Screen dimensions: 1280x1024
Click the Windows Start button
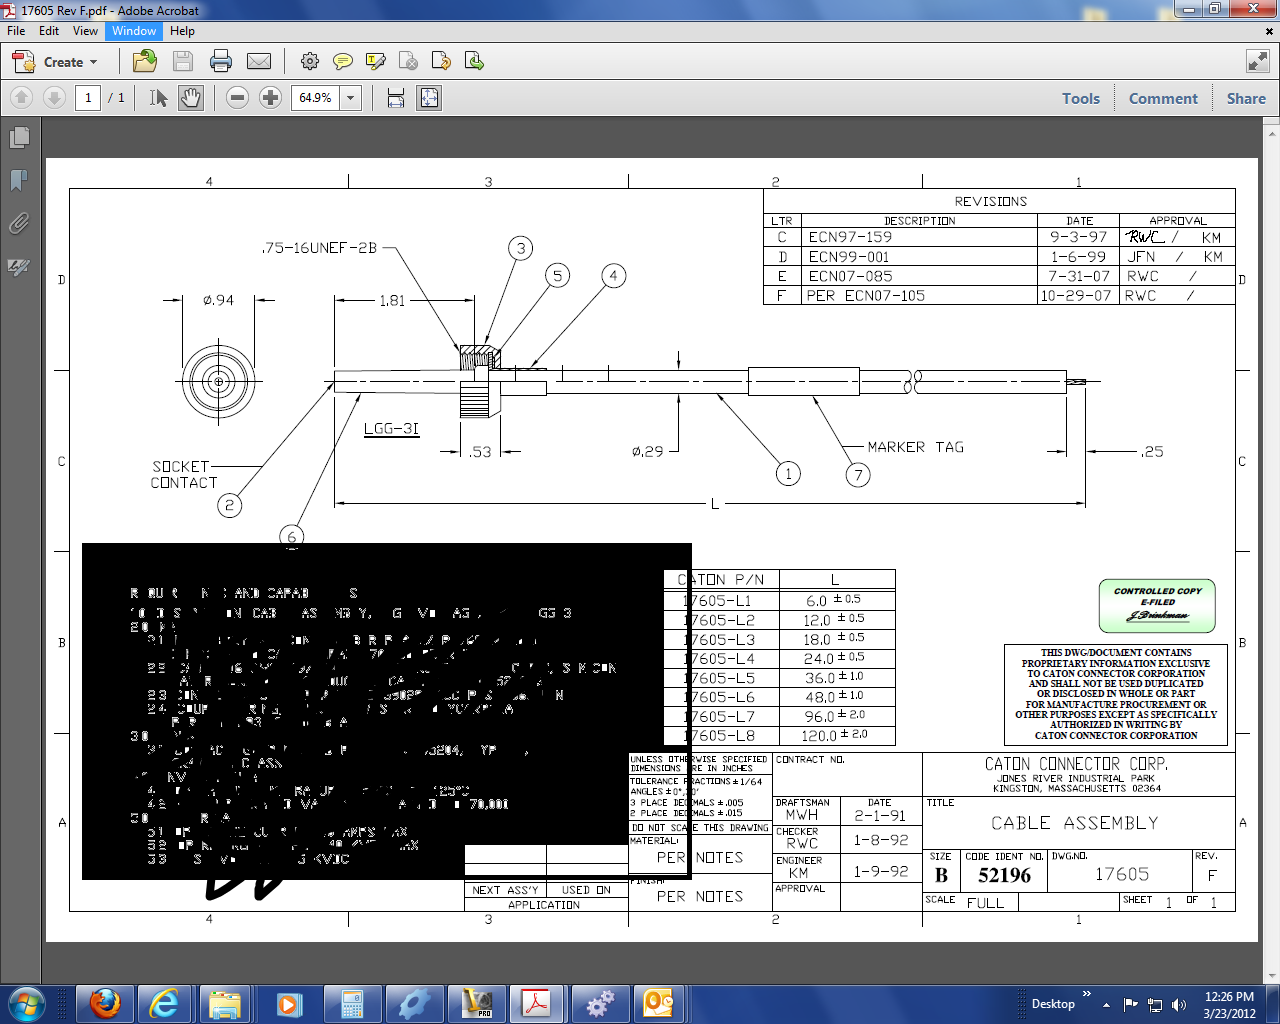26,1003
